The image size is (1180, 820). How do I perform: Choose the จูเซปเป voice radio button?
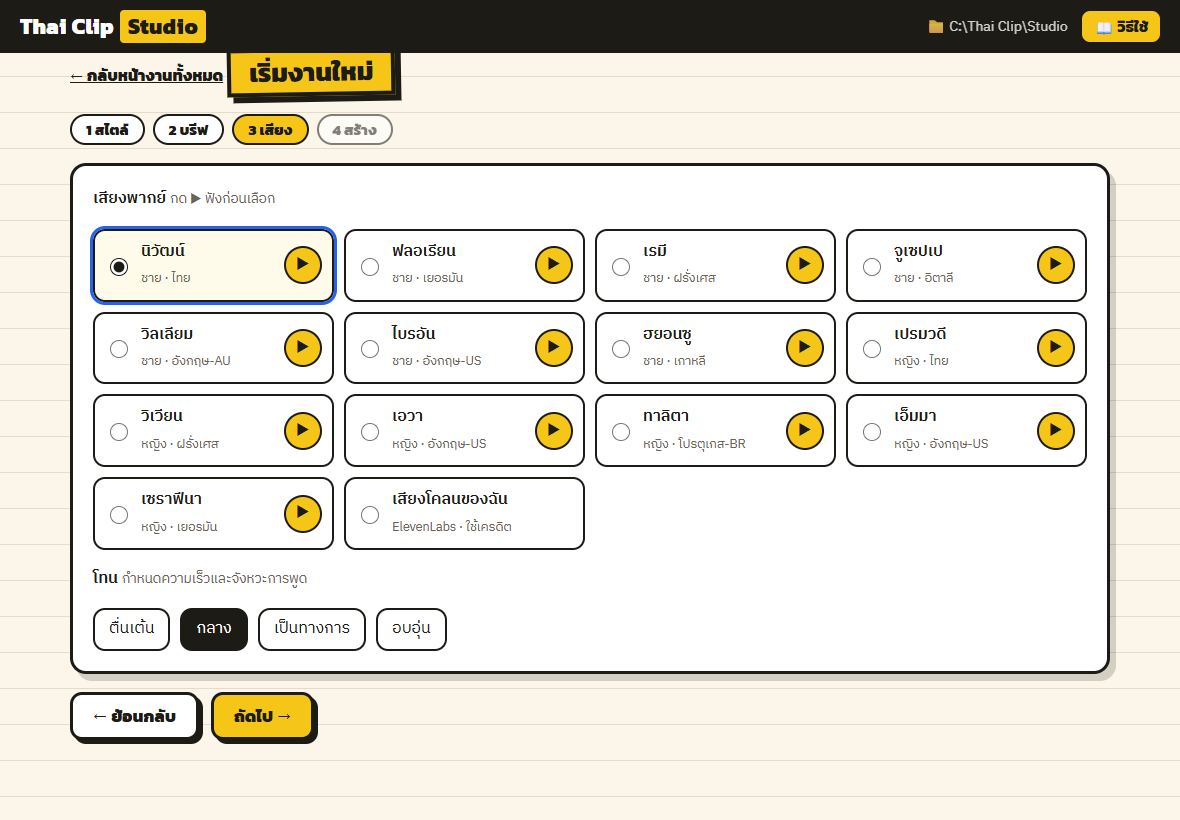pos(871,267)
